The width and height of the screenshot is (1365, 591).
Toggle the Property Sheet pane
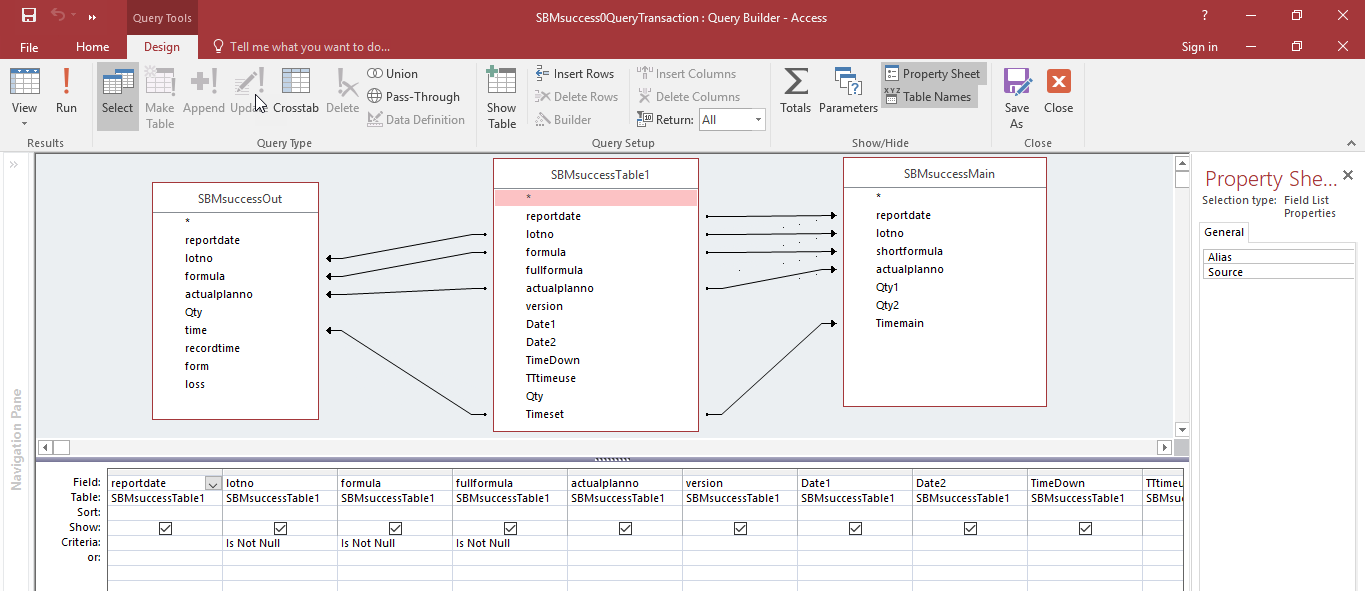[x=932, y=74]
